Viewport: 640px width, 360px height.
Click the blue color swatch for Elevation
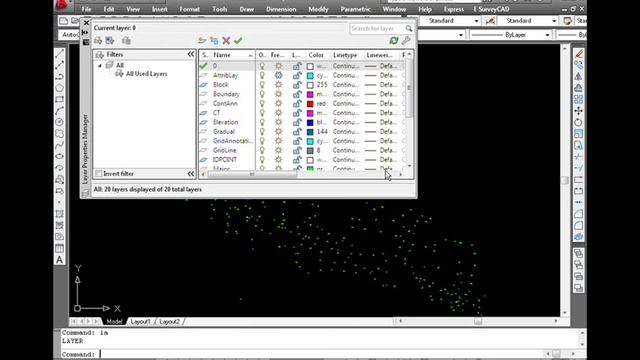(x=310, y=122)
